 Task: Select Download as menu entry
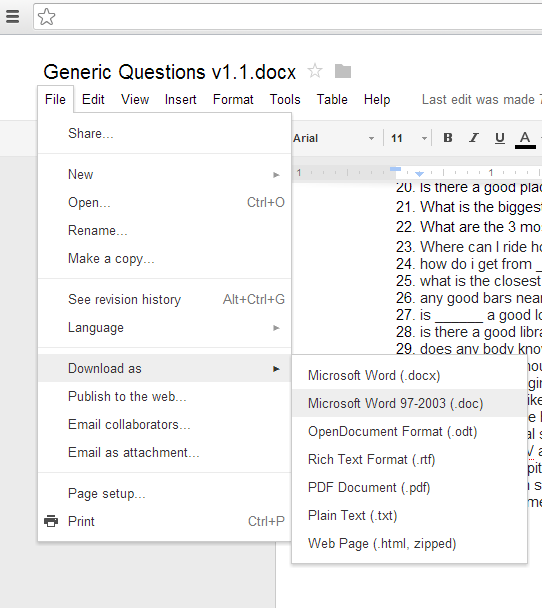tap(165, 368)
